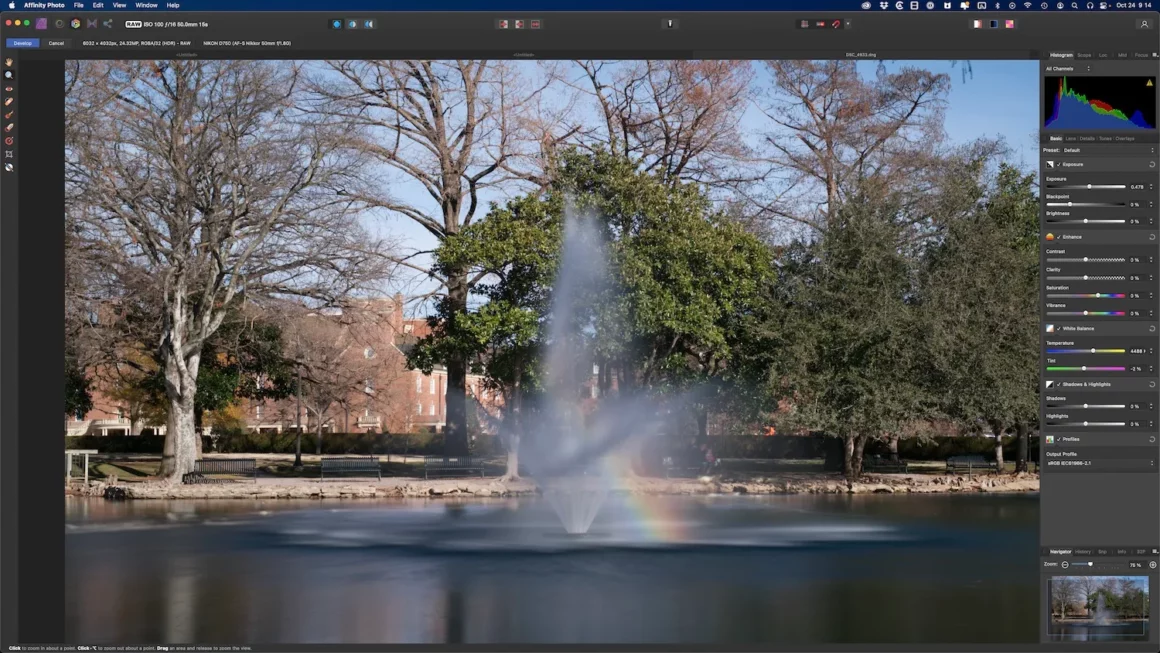
Task: Select the Zoom magnifier tool
Action: click(9, 76)
